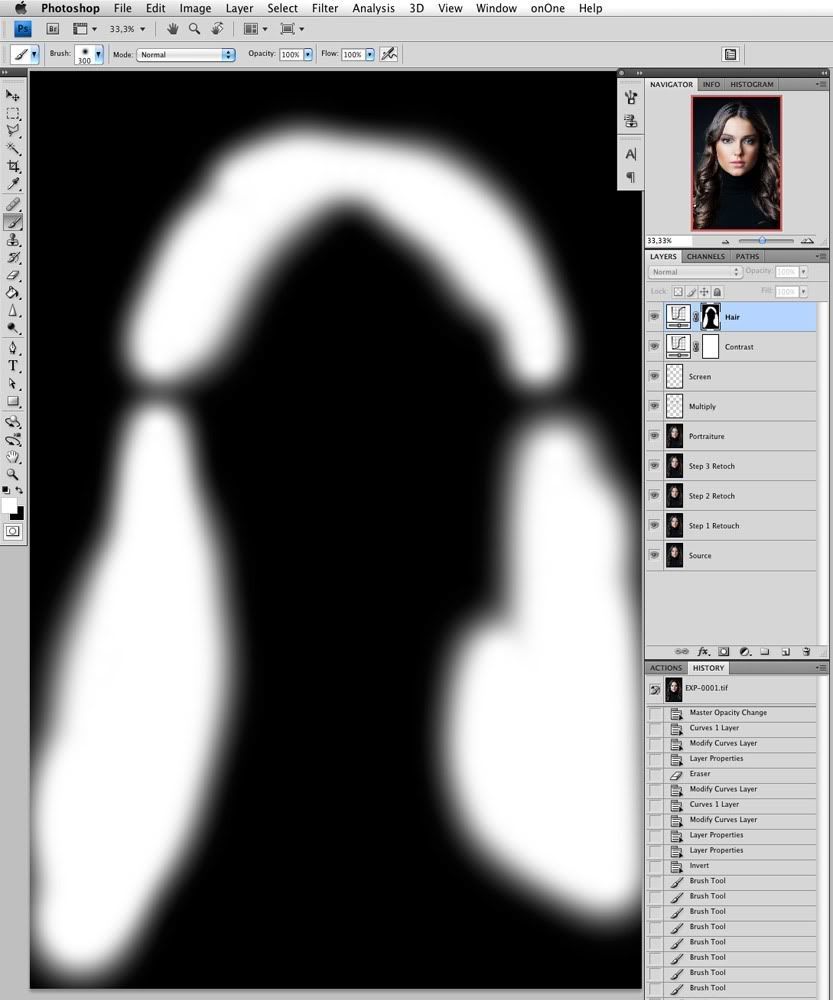Expand the Brush preset picker arrow
The height and width of the screenshot is (1000, 833).
[x=99, y=54]
